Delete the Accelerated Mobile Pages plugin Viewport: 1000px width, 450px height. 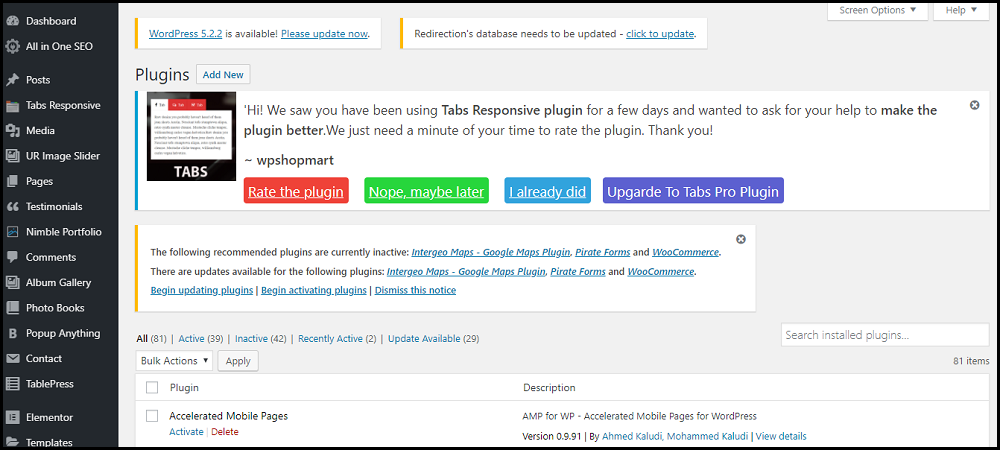click(224, 432)
